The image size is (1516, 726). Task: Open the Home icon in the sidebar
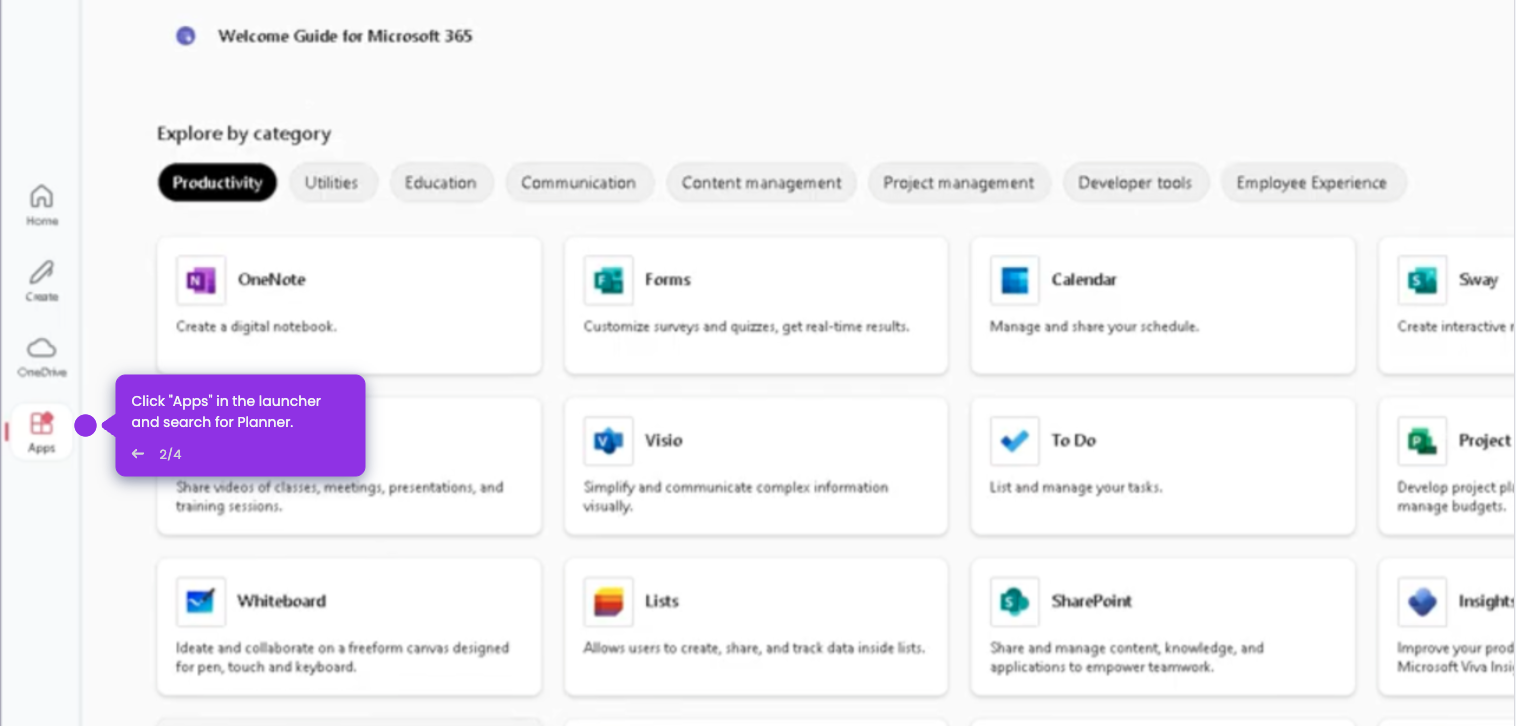coord(41,196)
